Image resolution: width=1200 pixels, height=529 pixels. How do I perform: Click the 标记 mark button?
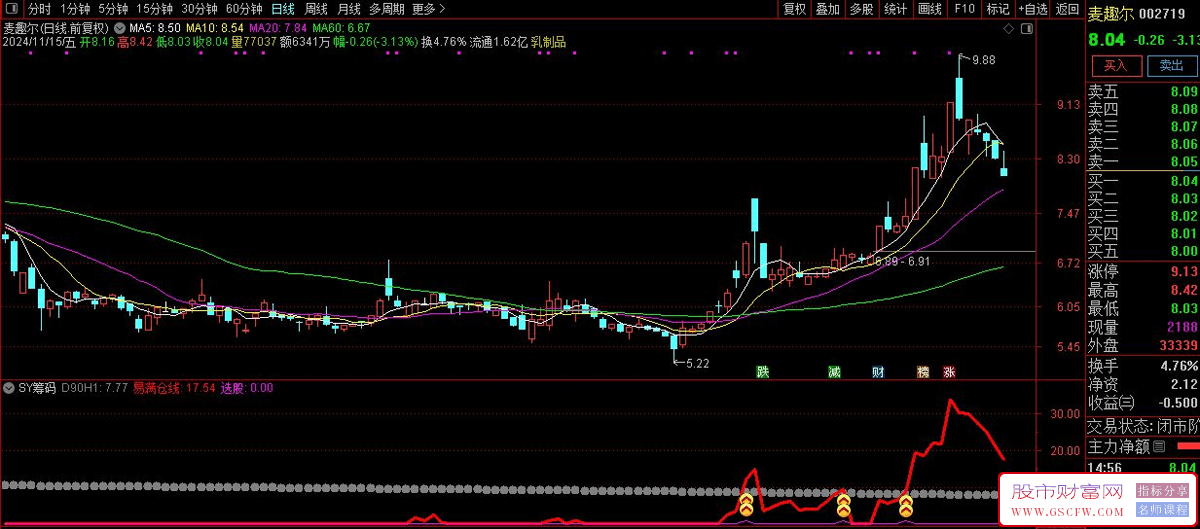pos(998,9)
